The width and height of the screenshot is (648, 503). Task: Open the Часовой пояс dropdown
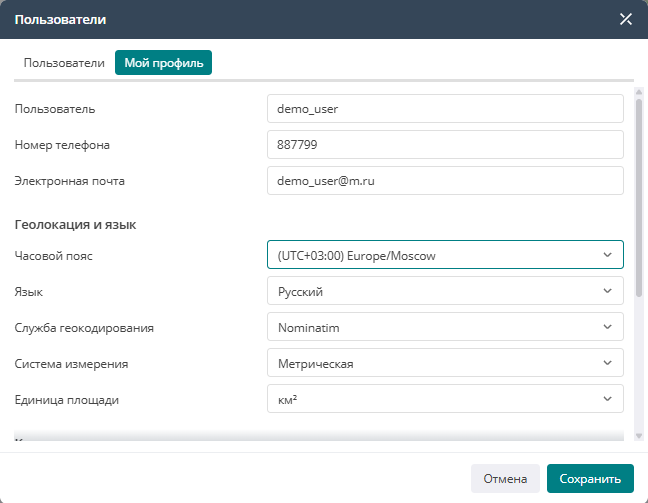[445, 255]
